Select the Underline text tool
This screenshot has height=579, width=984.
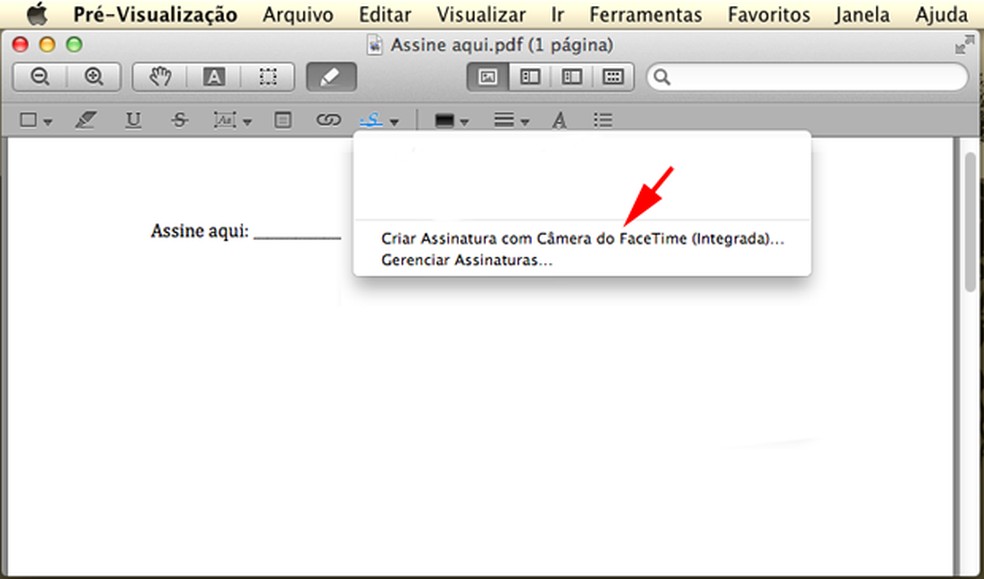[133, 120]
